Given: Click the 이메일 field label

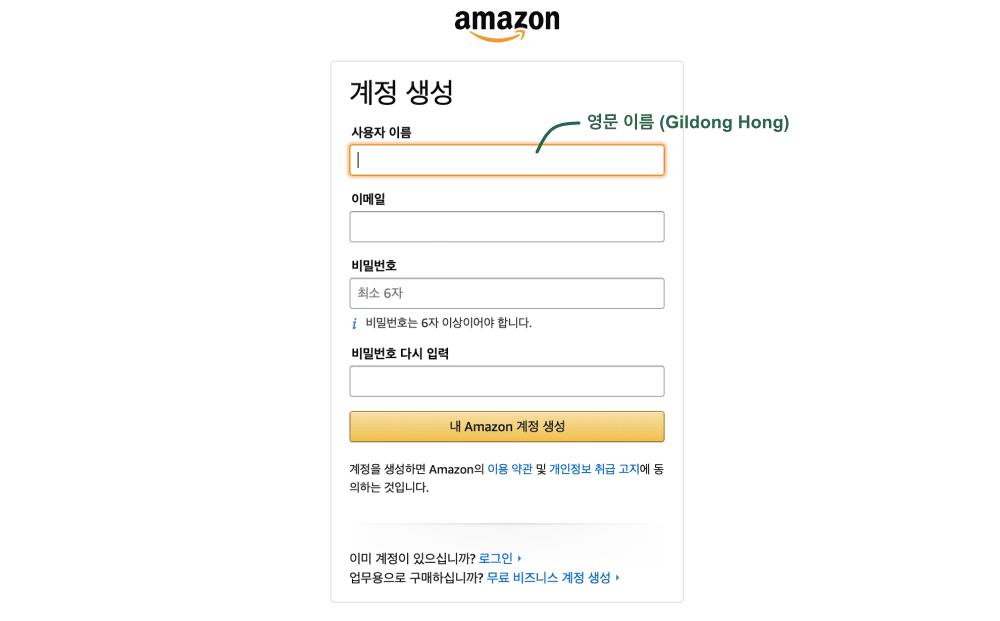Looking at the screenshot, I should (x=368, y=199).
